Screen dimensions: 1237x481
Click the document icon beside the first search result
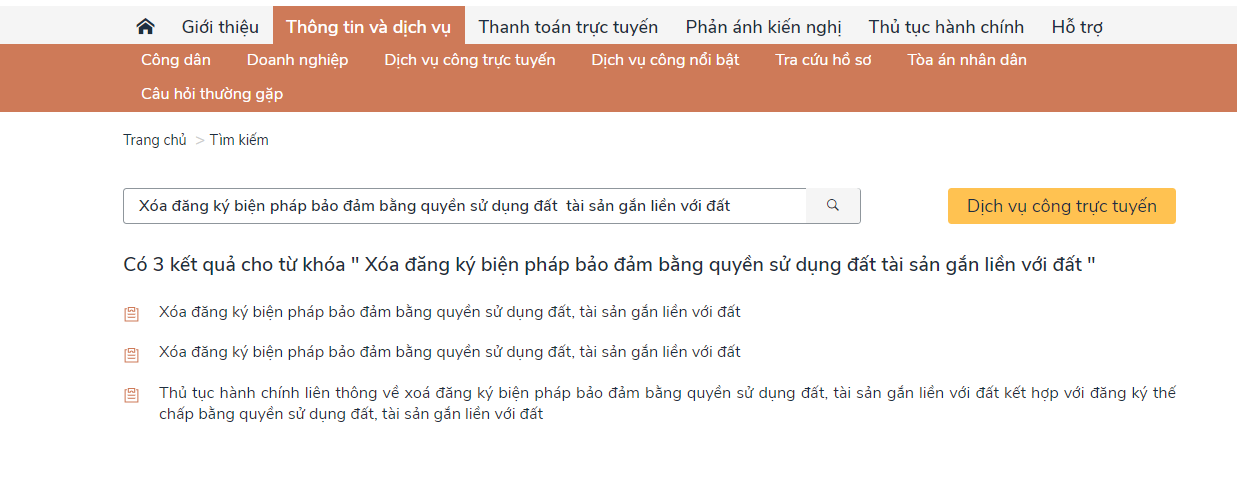131,314
